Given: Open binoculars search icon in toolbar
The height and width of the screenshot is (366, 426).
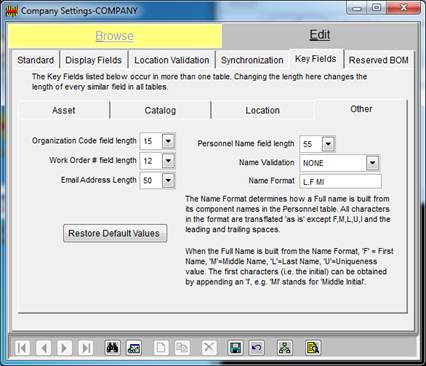Looking at the screenshot, I should click(112, 348).
